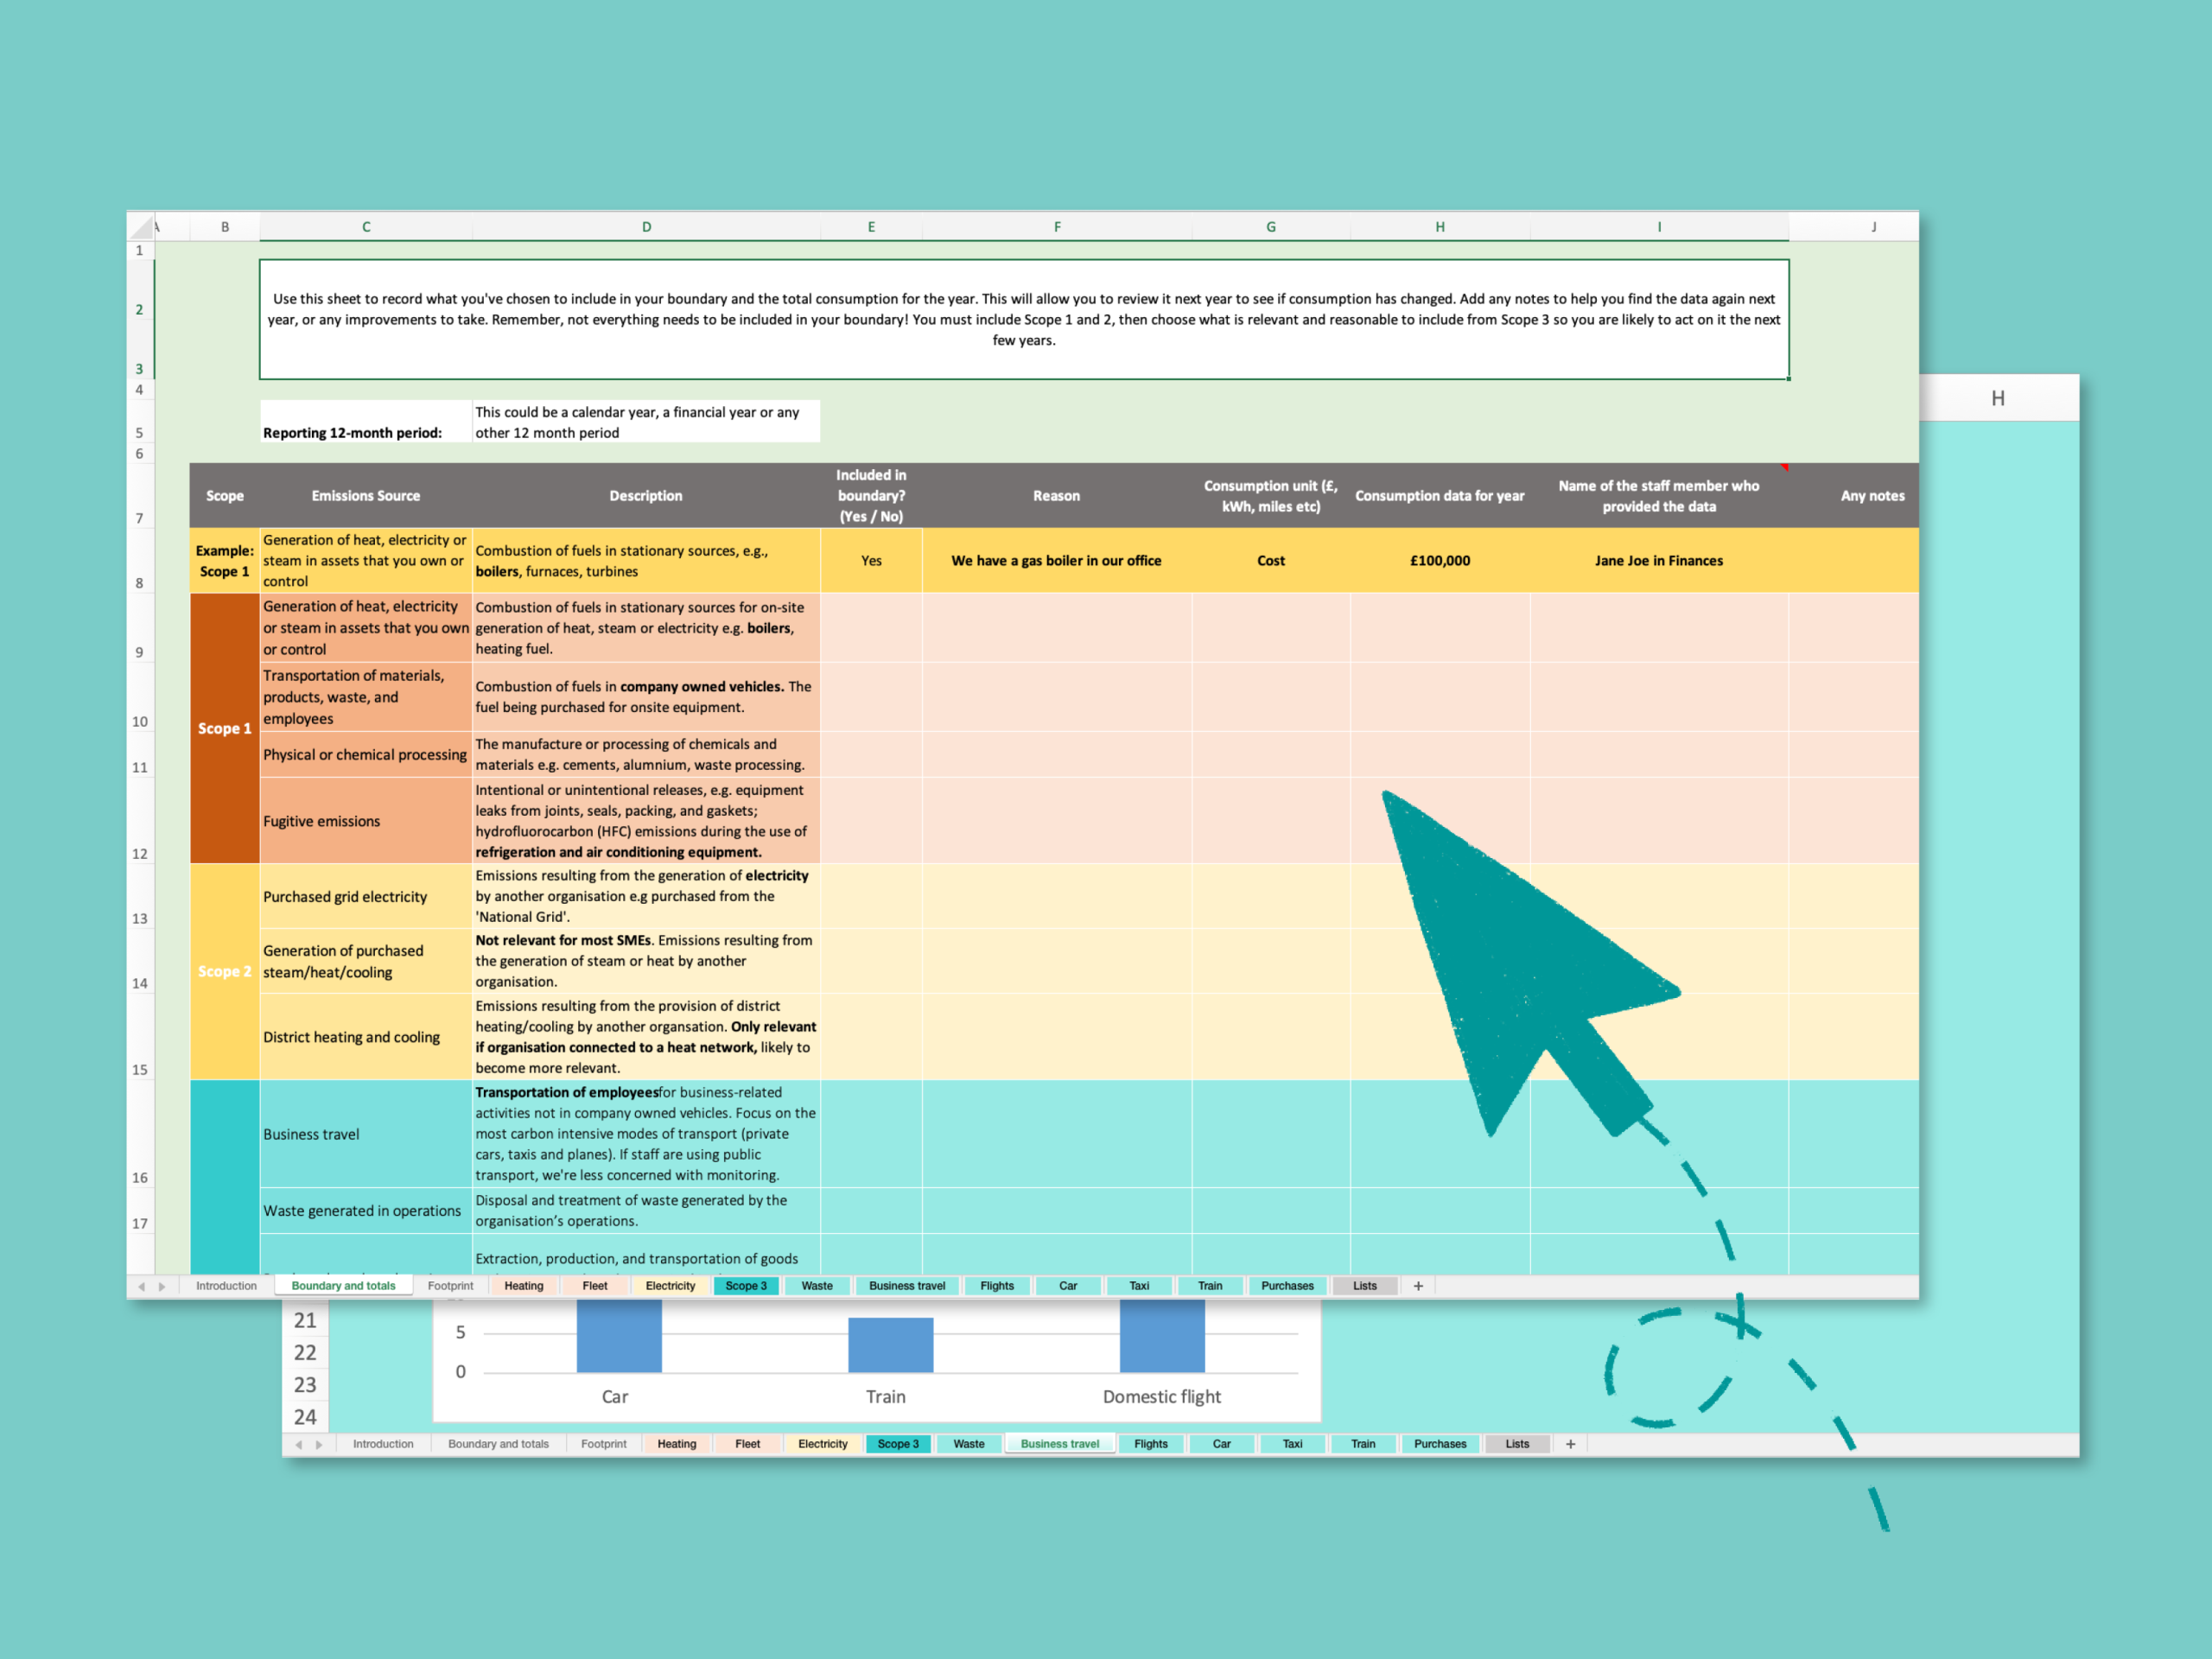Open Electricity tab in back window
This screenshot has height=1659, width=2212.
823,1444
